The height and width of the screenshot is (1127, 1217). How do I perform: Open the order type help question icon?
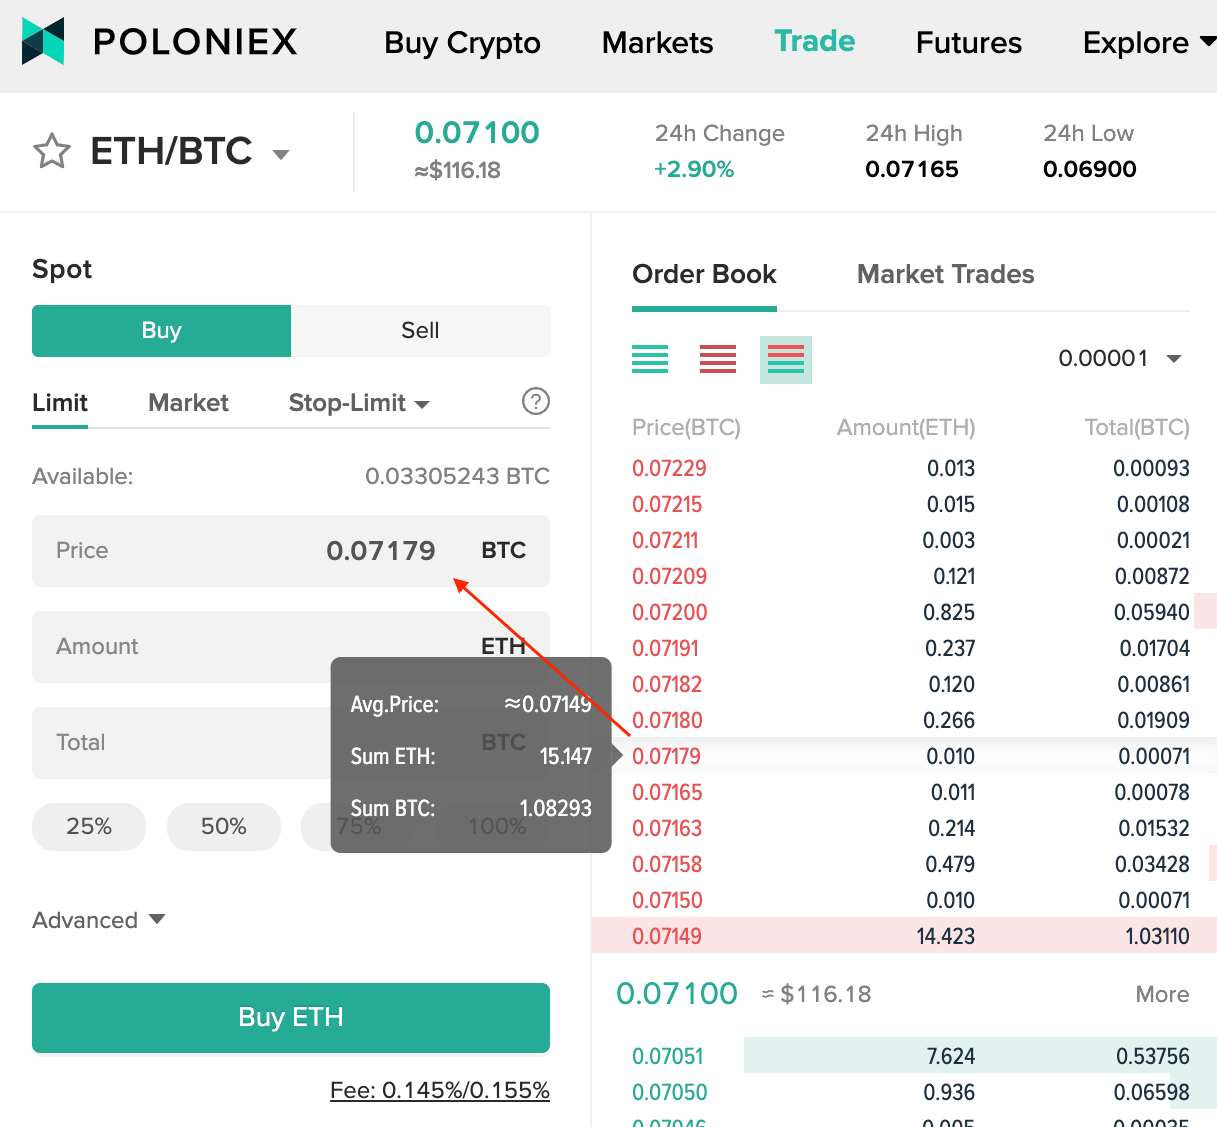pyautogui.click(x=536, y=402)
